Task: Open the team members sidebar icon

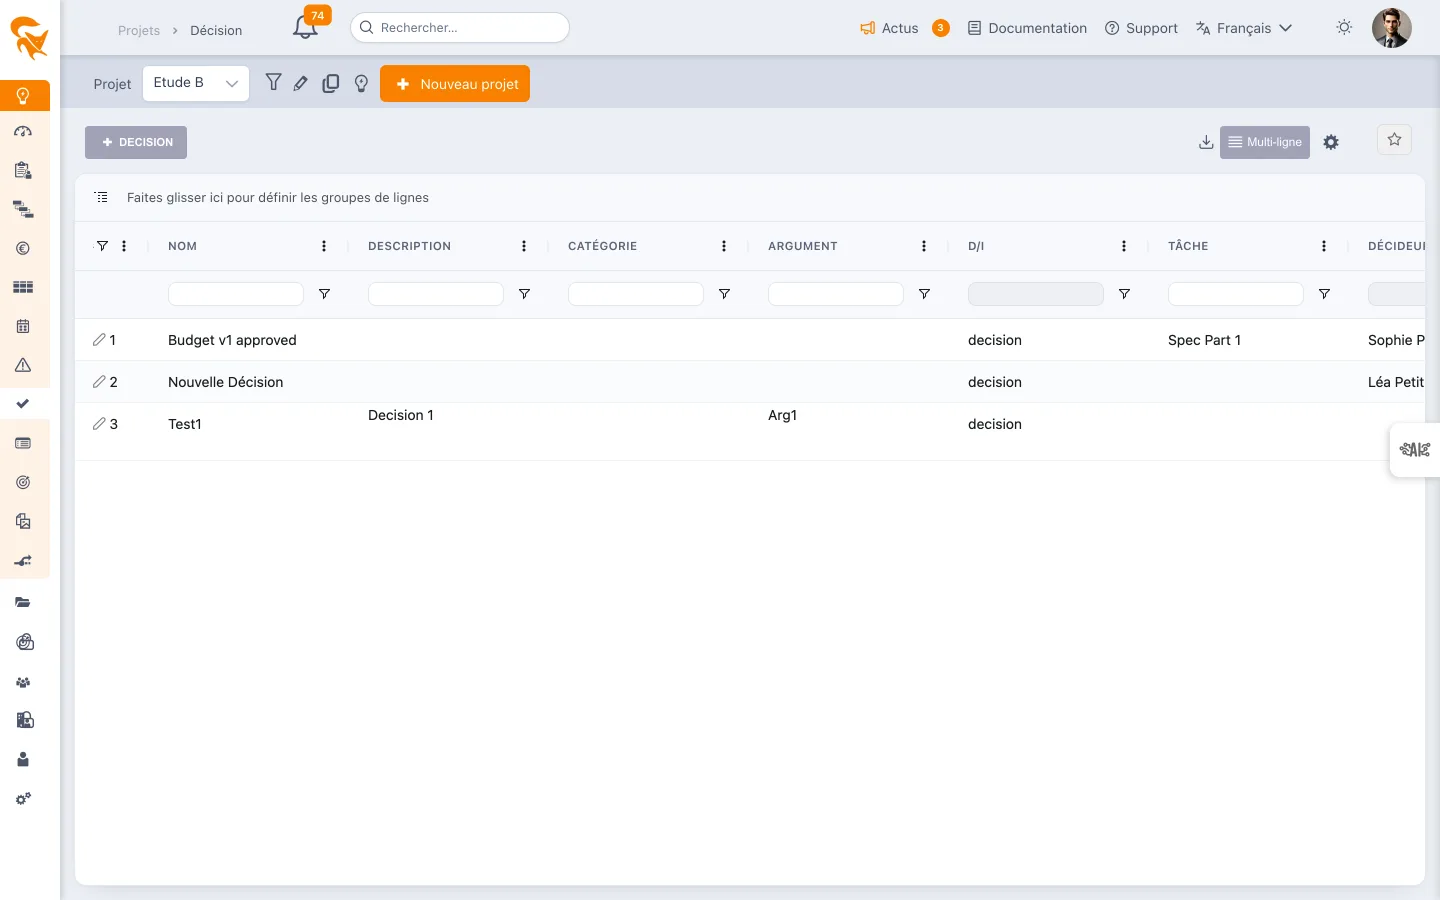Action: 23,682
